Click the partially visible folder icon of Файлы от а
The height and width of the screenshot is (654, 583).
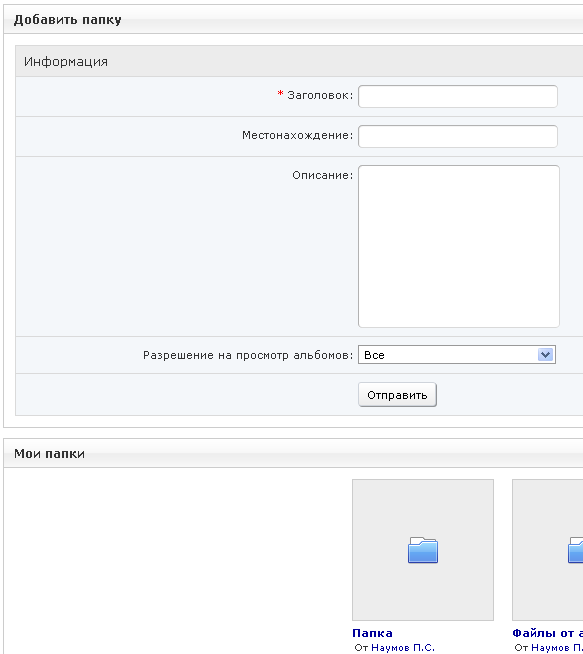coord(575,550)
